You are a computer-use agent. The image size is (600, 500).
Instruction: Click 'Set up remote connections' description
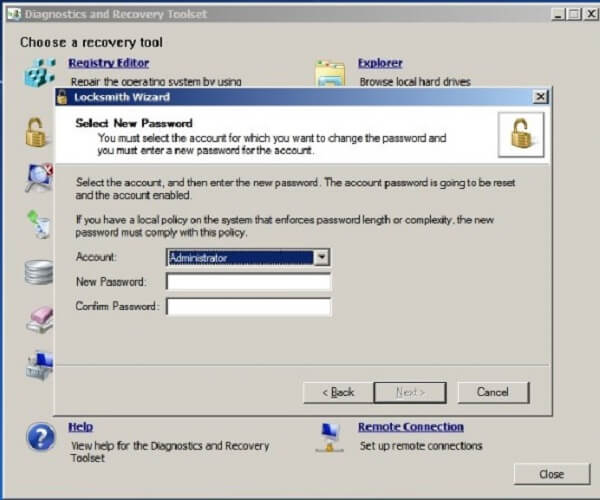[421, 446]
